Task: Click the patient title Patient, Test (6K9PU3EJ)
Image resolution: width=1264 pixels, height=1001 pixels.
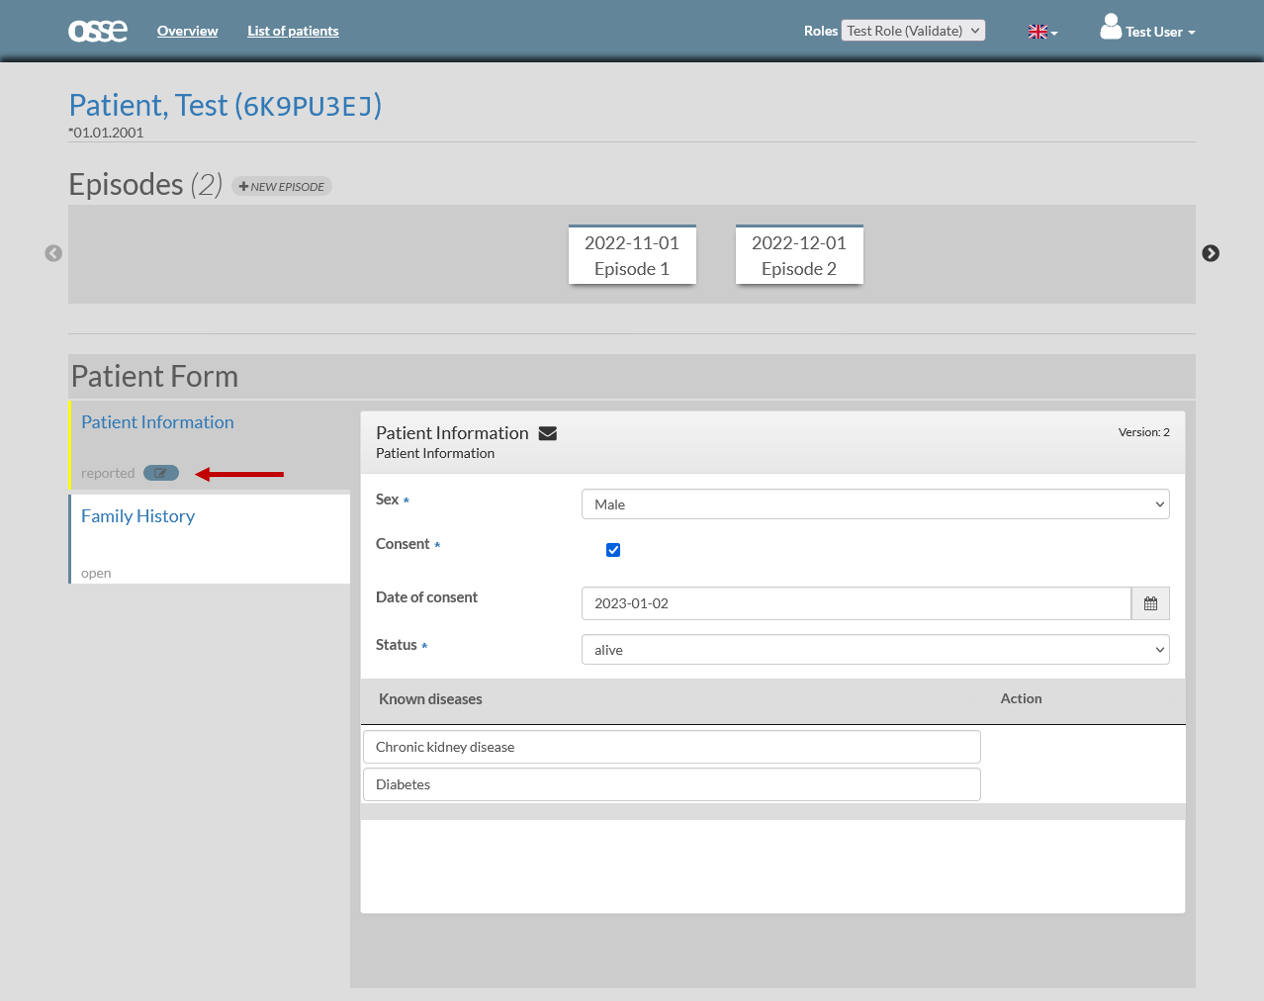Action: [225, 105]
